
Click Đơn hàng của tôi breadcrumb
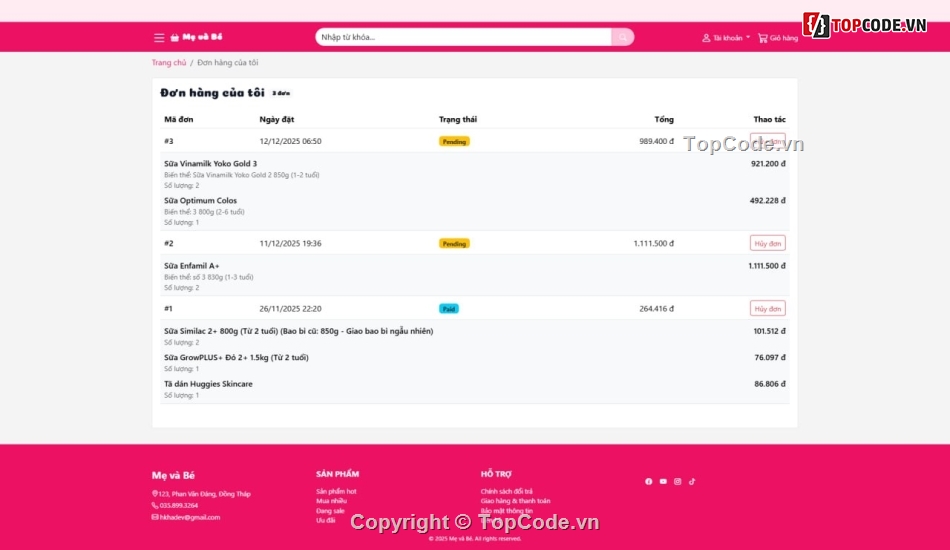pos(228,62)
